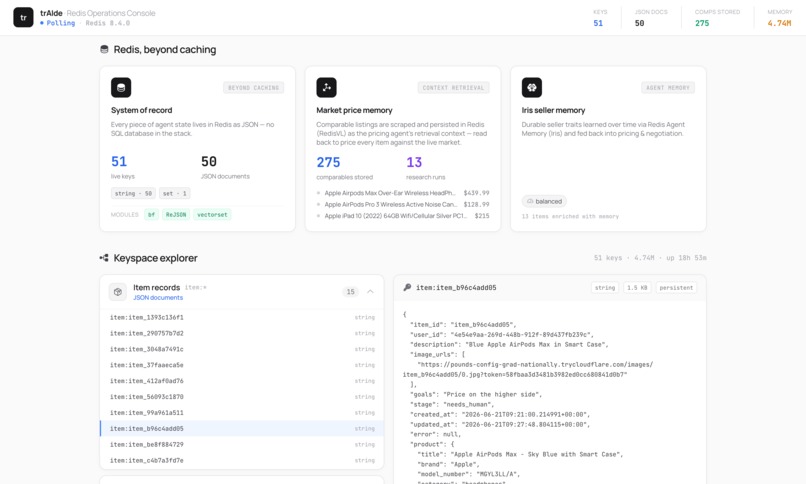Screen dimensions: 806x484
Task: Click the Apple AirPods Pro 3 listing
Action: (x=402, y=204)
